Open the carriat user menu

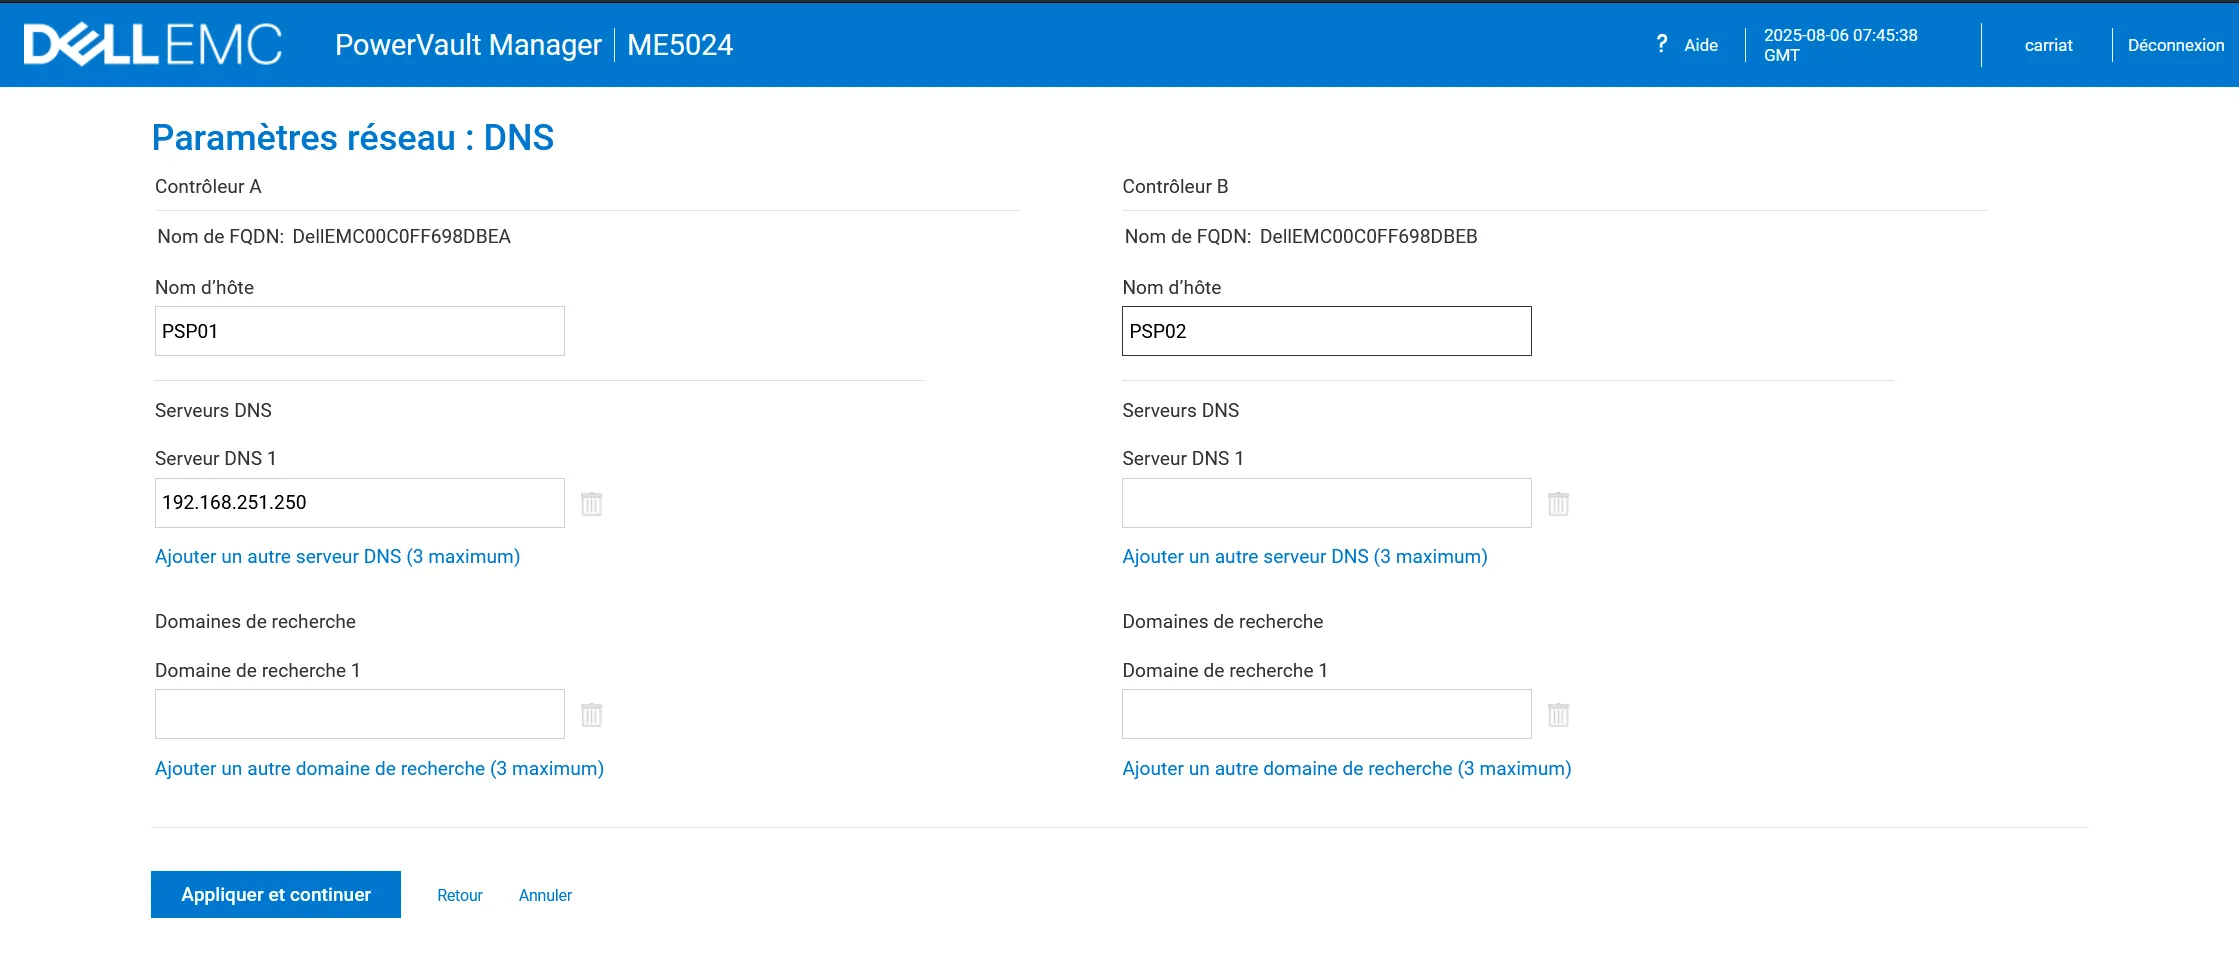click(2048, 45)
